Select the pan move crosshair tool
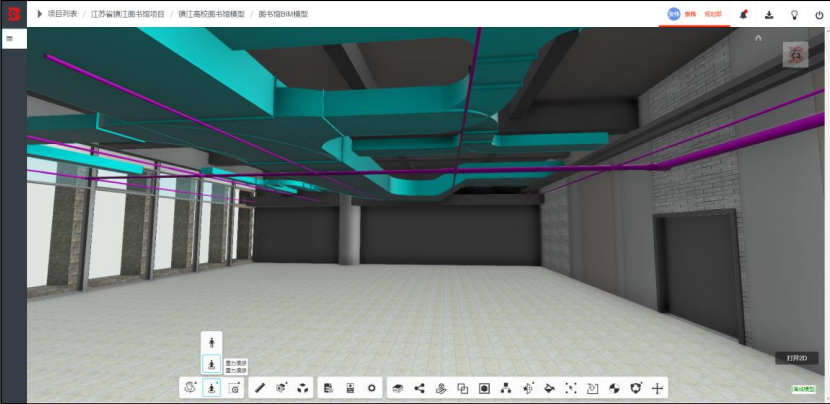830x404 pixels. pyautogui.click(x=657, y=388)
